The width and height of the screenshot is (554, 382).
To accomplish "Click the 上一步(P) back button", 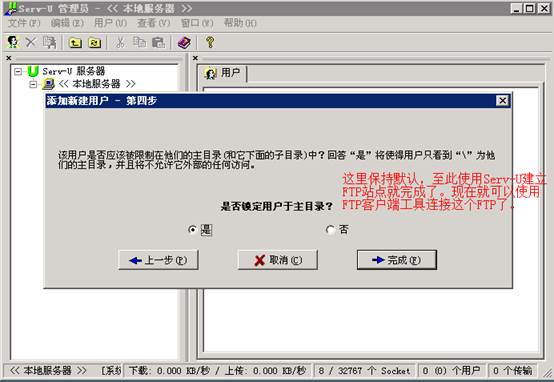I will tap(158, 260).
